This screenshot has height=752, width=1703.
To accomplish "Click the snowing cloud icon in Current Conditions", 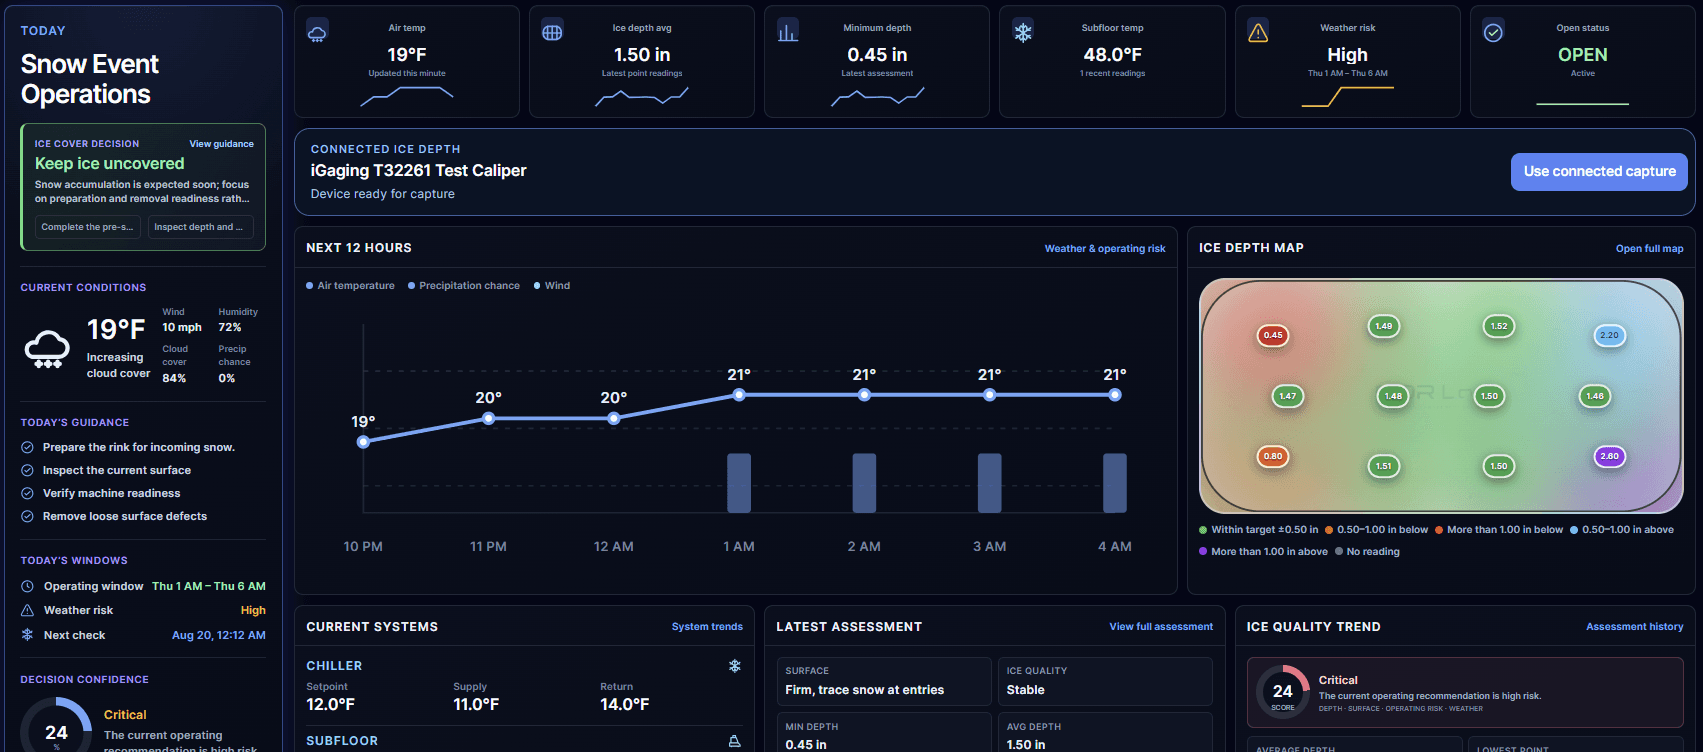I will click(x=47, y=349).
